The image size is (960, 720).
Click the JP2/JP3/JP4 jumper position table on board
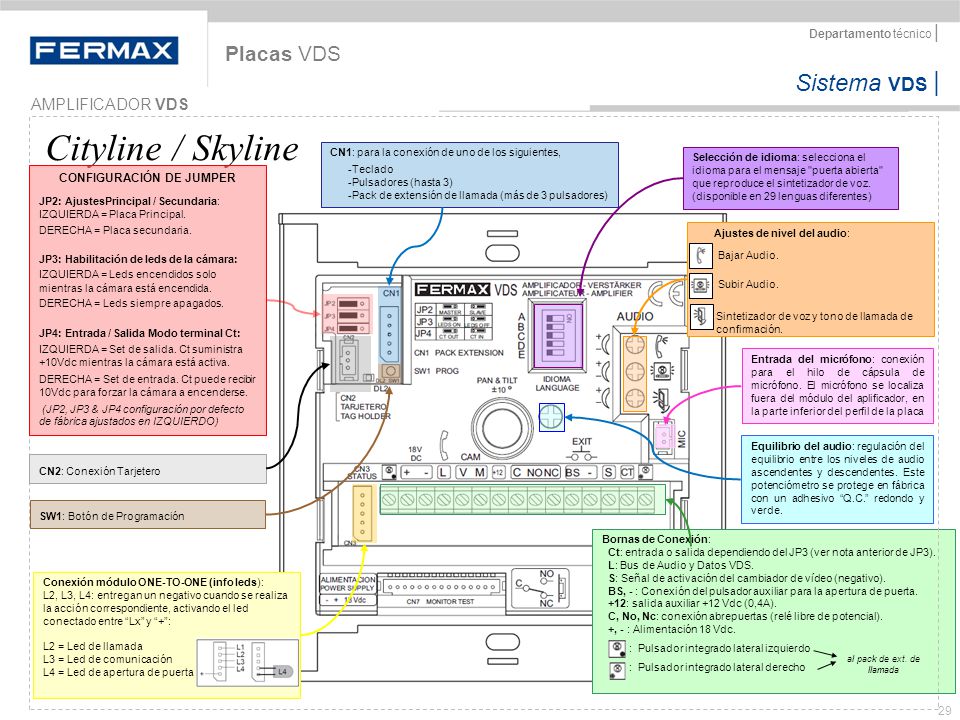454,321
